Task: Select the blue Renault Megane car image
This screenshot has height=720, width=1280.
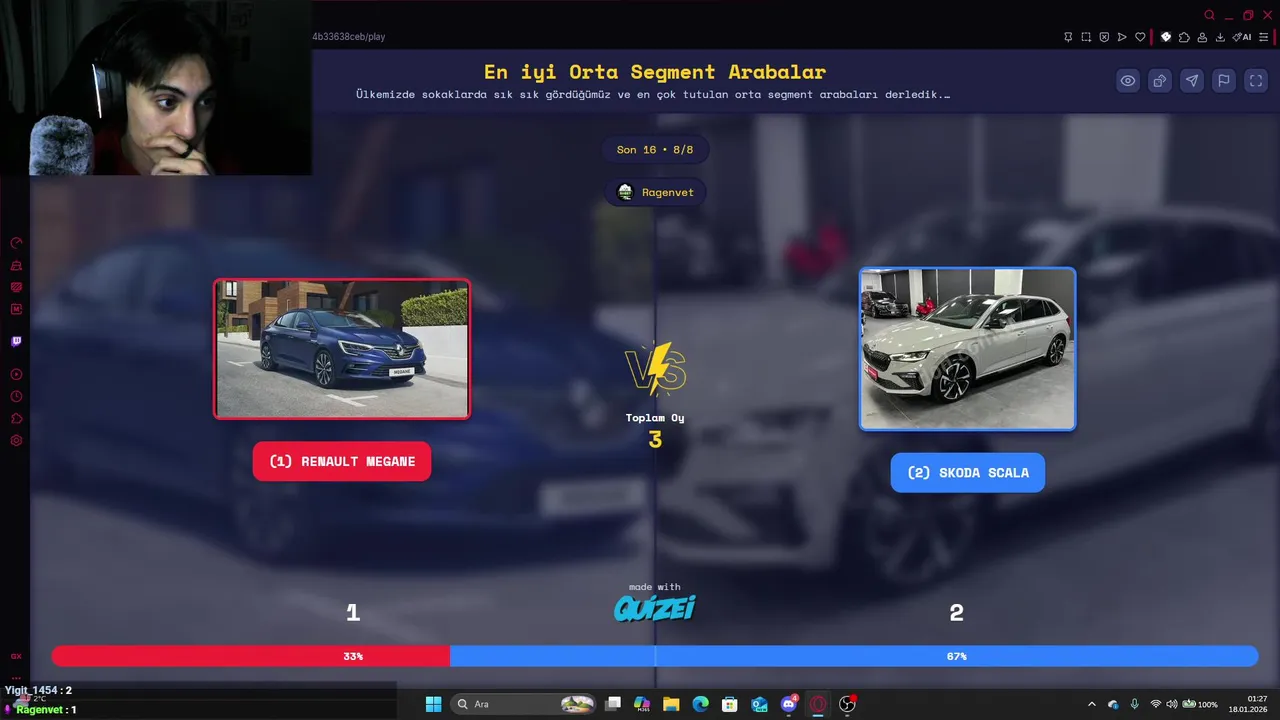Action: point(342,349)
